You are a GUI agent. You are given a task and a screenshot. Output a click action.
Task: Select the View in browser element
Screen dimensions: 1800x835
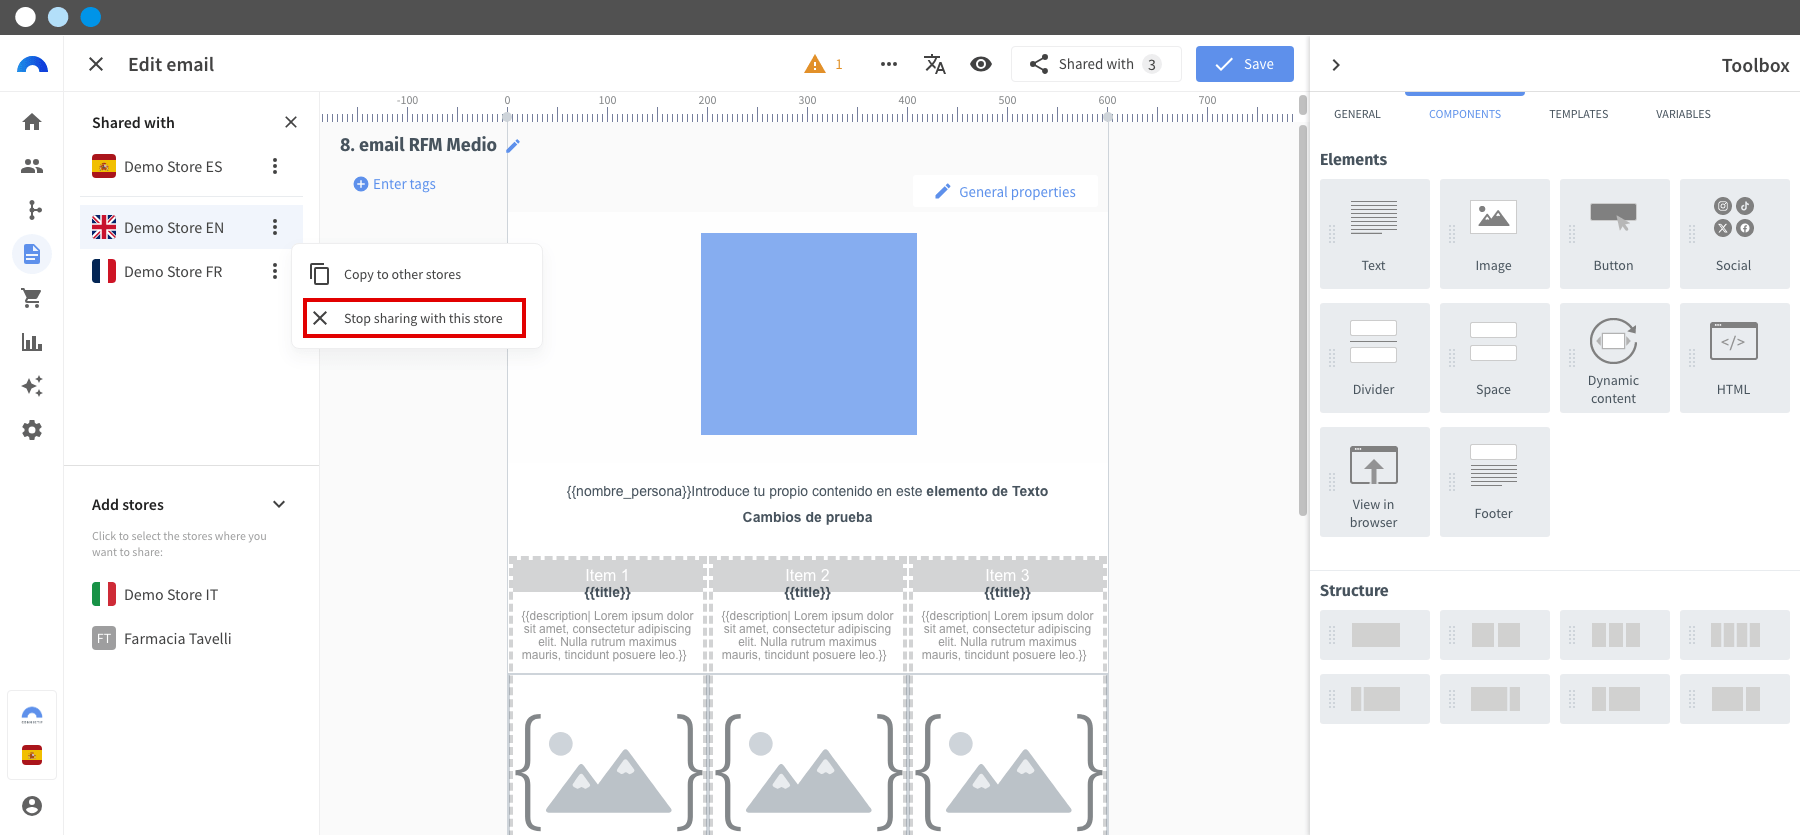click(1374, 482)
